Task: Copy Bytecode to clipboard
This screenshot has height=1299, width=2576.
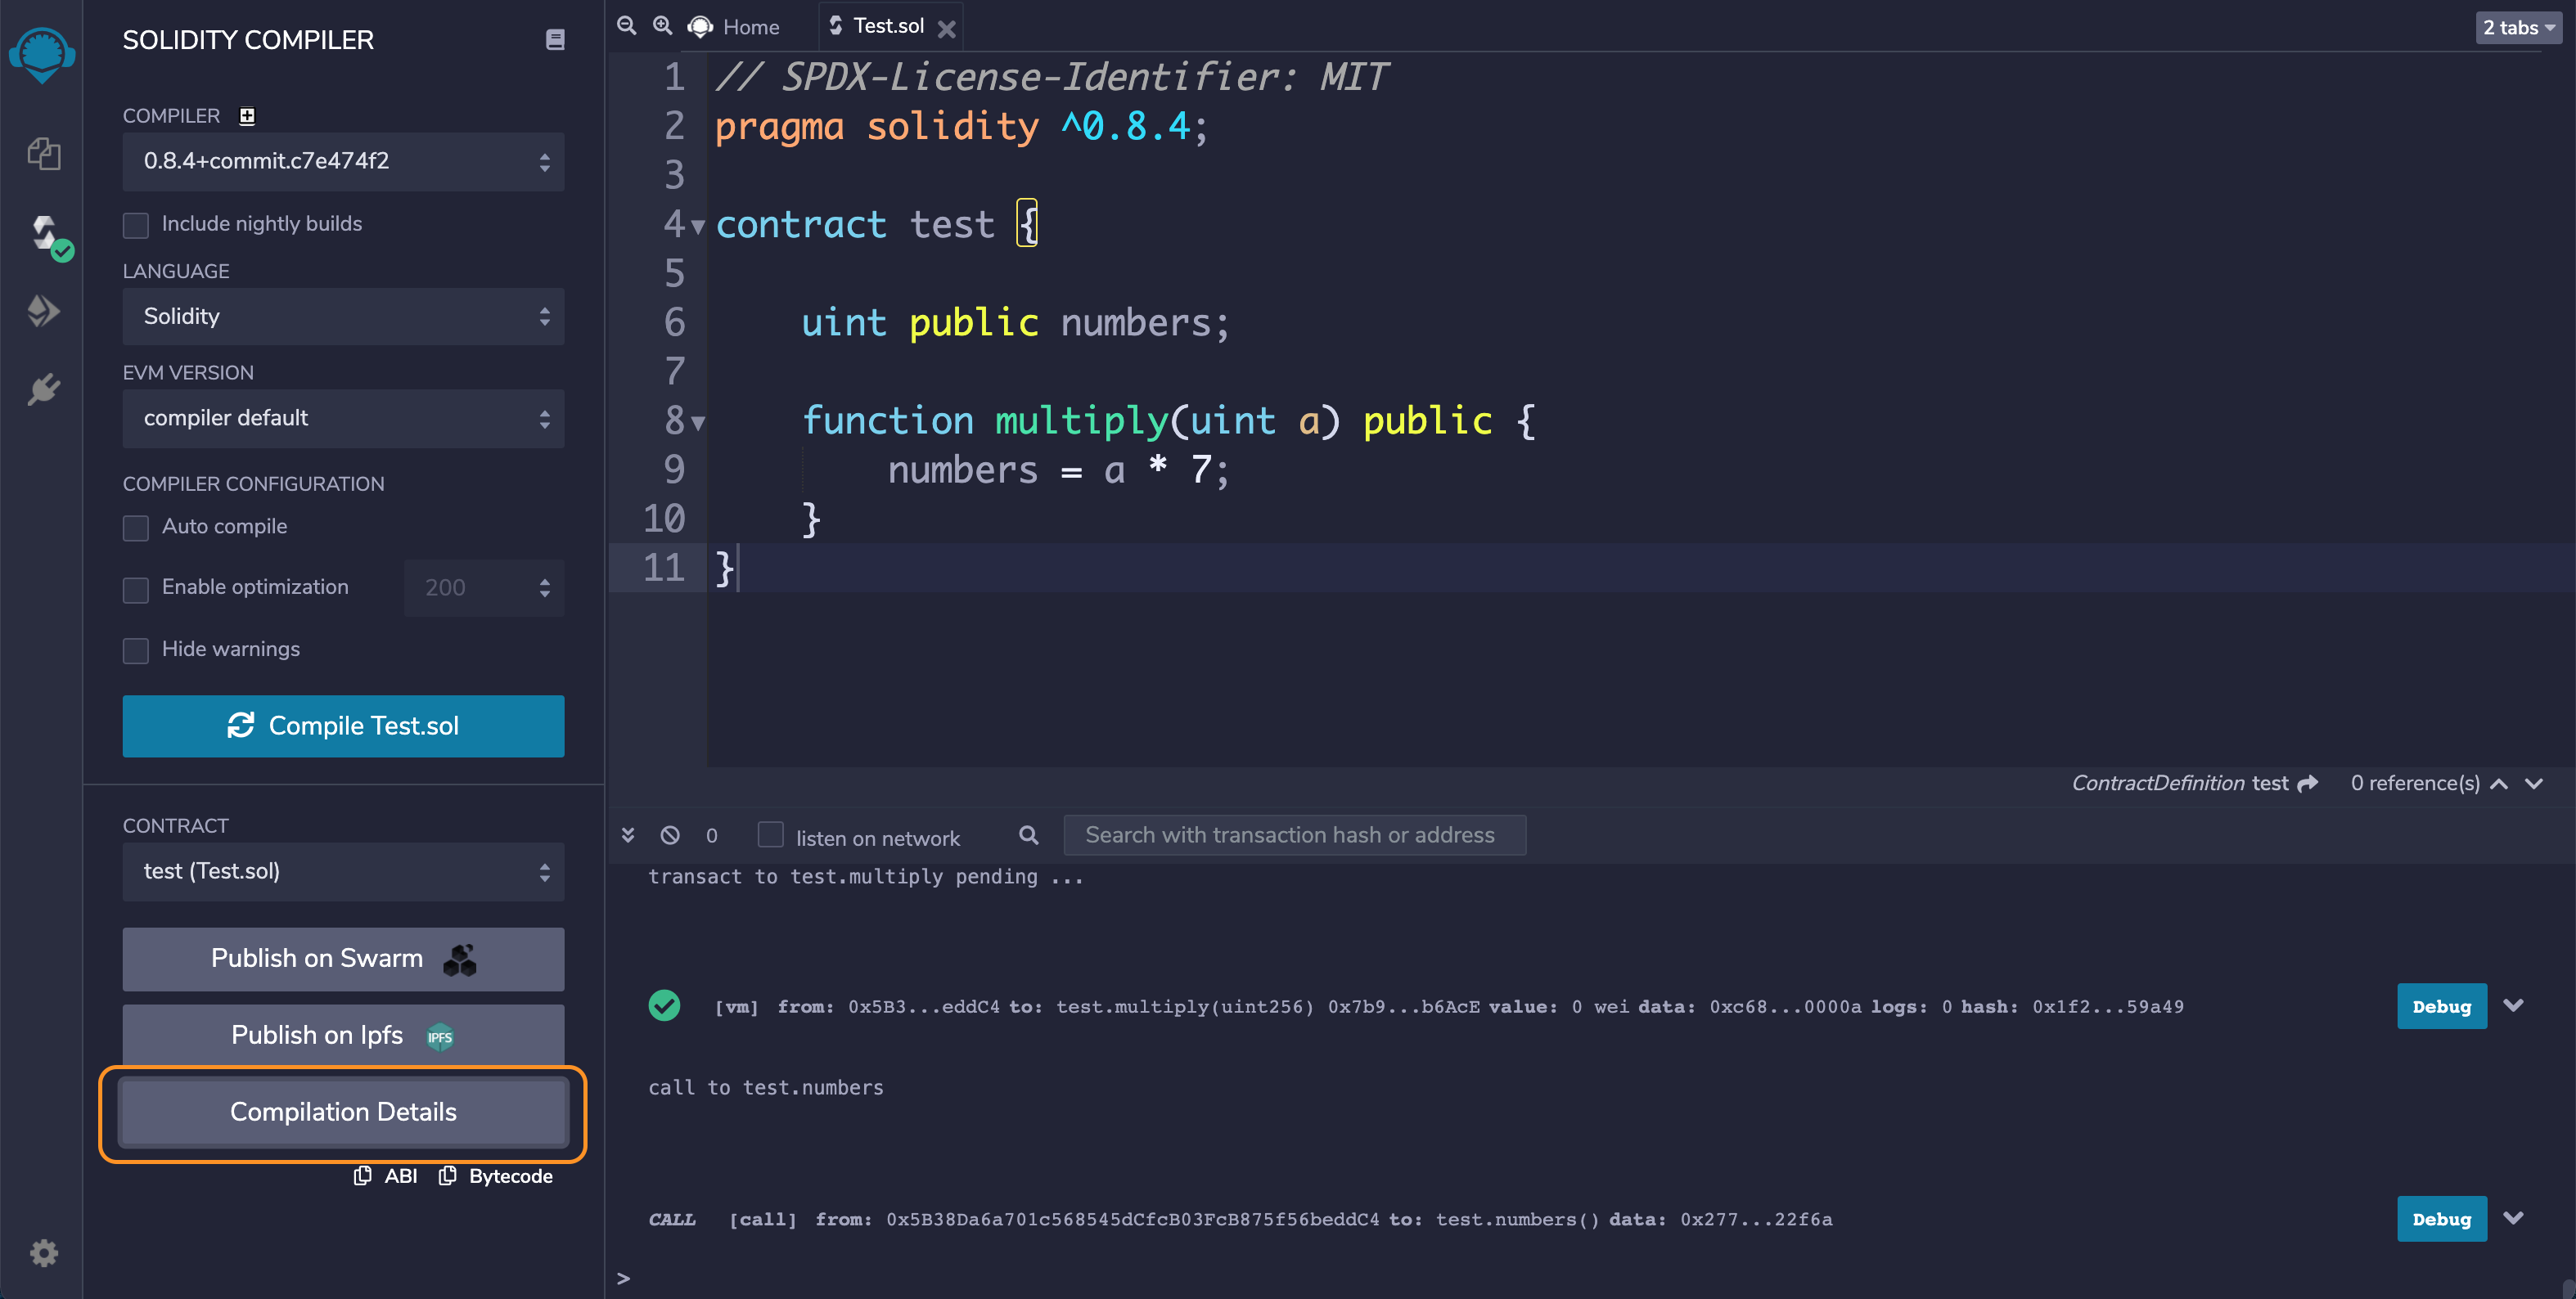Action: pyautogui.click(x=496, y=1176)
